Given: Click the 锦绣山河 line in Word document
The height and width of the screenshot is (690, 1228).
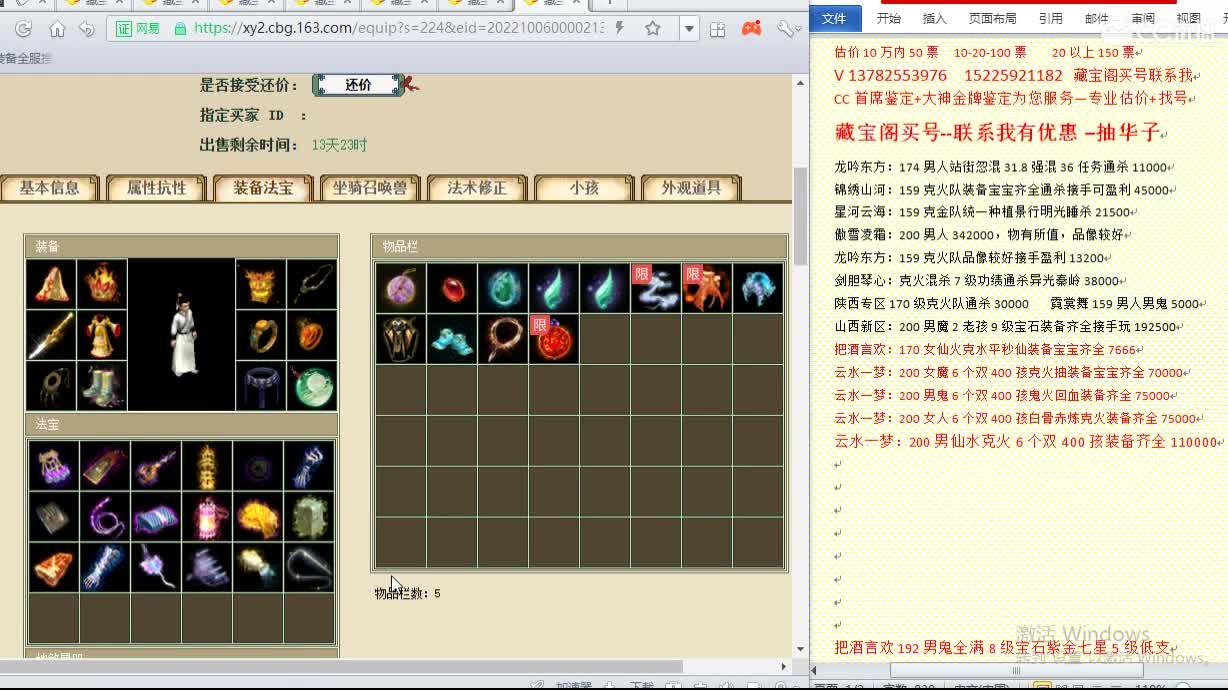Looking at the screenshot, I should pos(1005,189).
